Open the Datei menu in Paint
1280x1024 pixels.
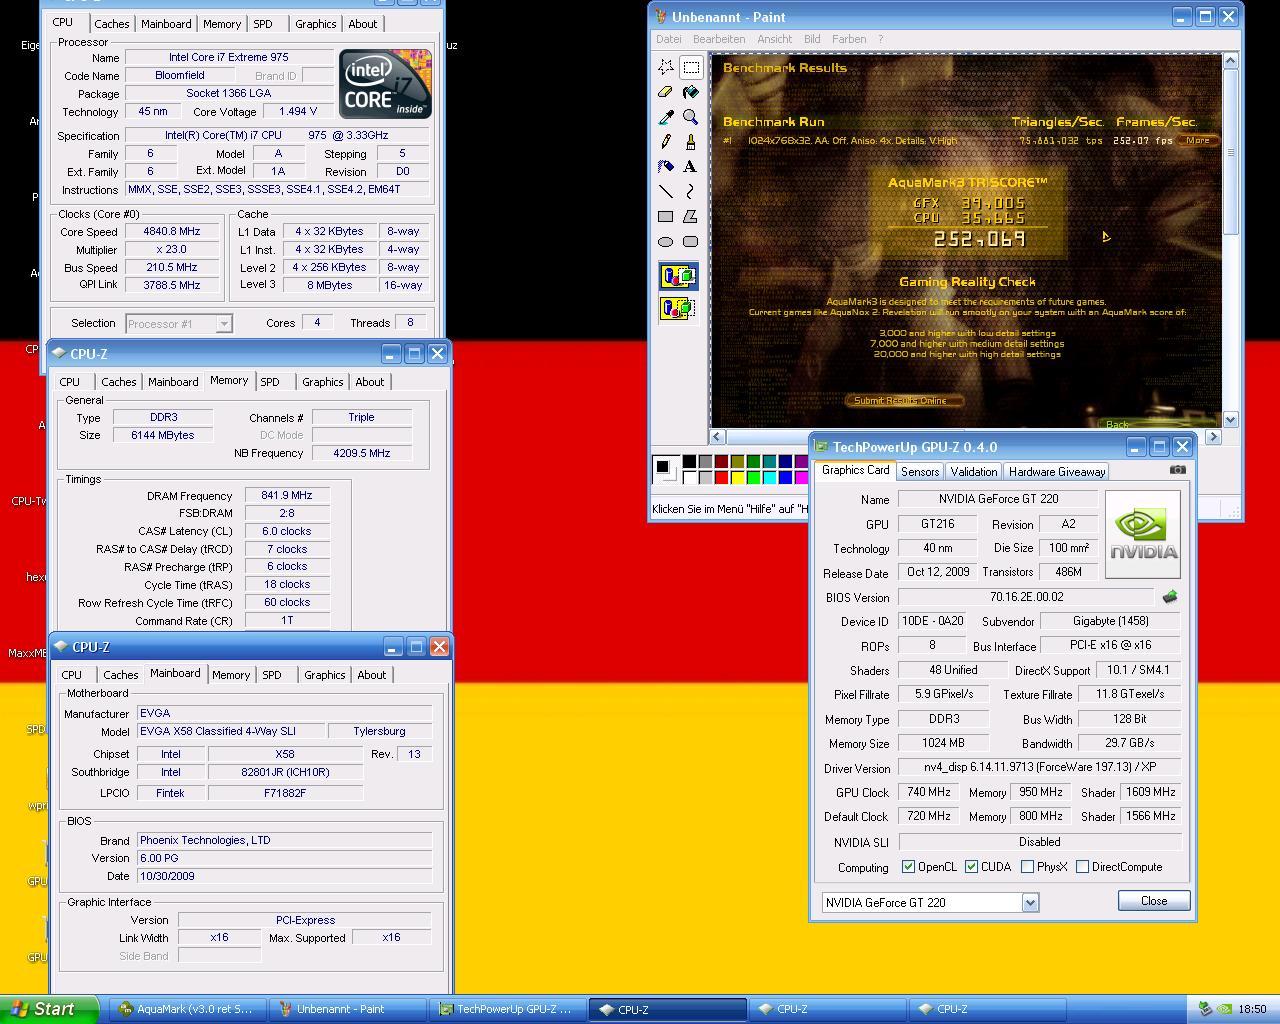(x=668, y=39)
